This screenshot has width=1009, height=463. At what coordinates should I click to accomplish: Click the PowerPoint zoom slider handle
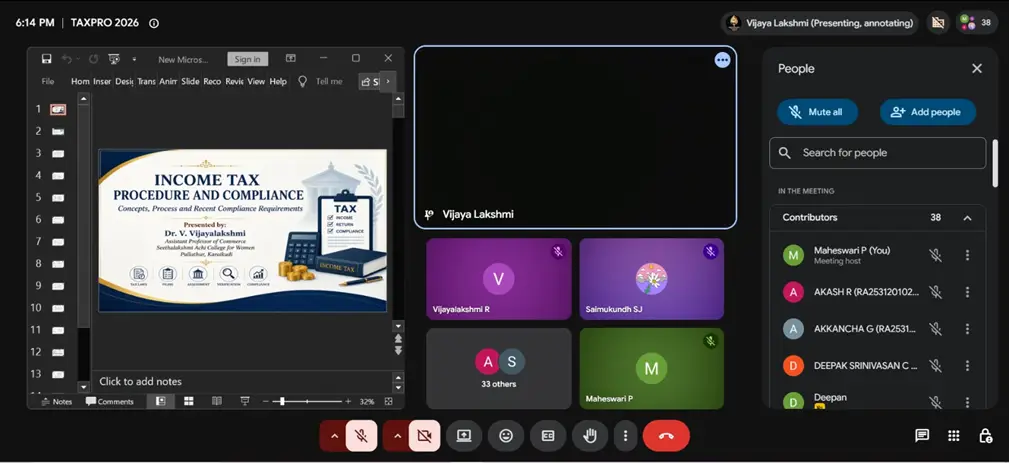tap(282, 401)
